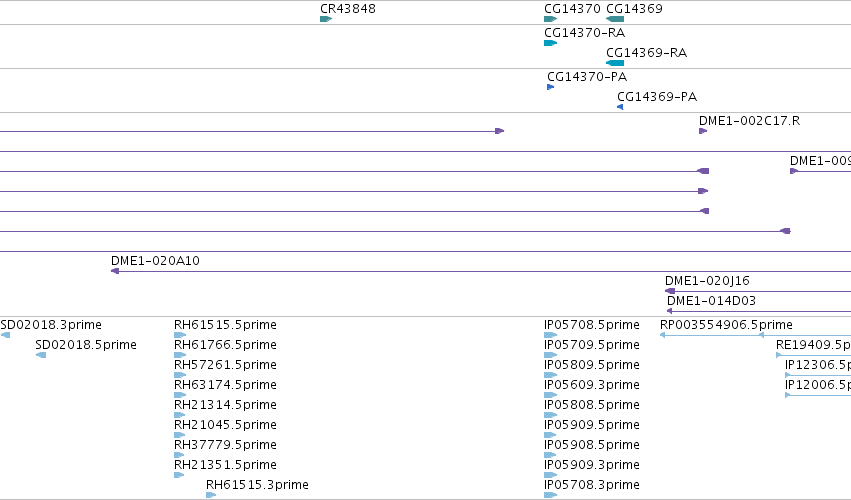This screenshot has width=851, height=500.
Task: Click IP05708.5prime label
Action: point(592,325)
